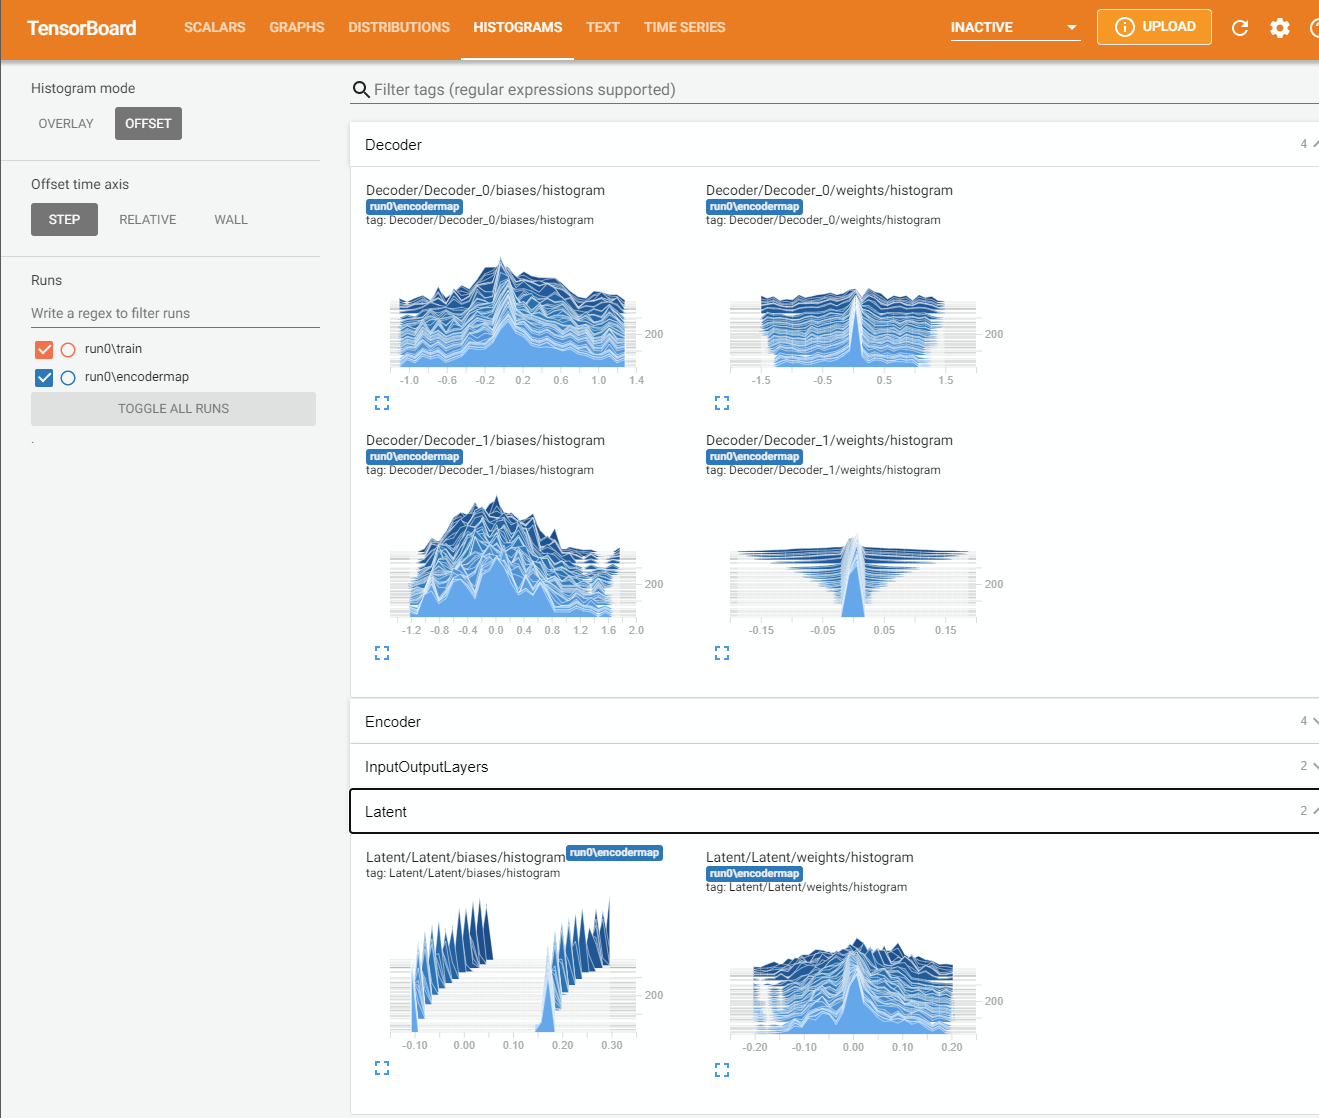Expand Decoder_0 biases histogram to full size
This screenshot has width=1319, height=1118.
382,403
